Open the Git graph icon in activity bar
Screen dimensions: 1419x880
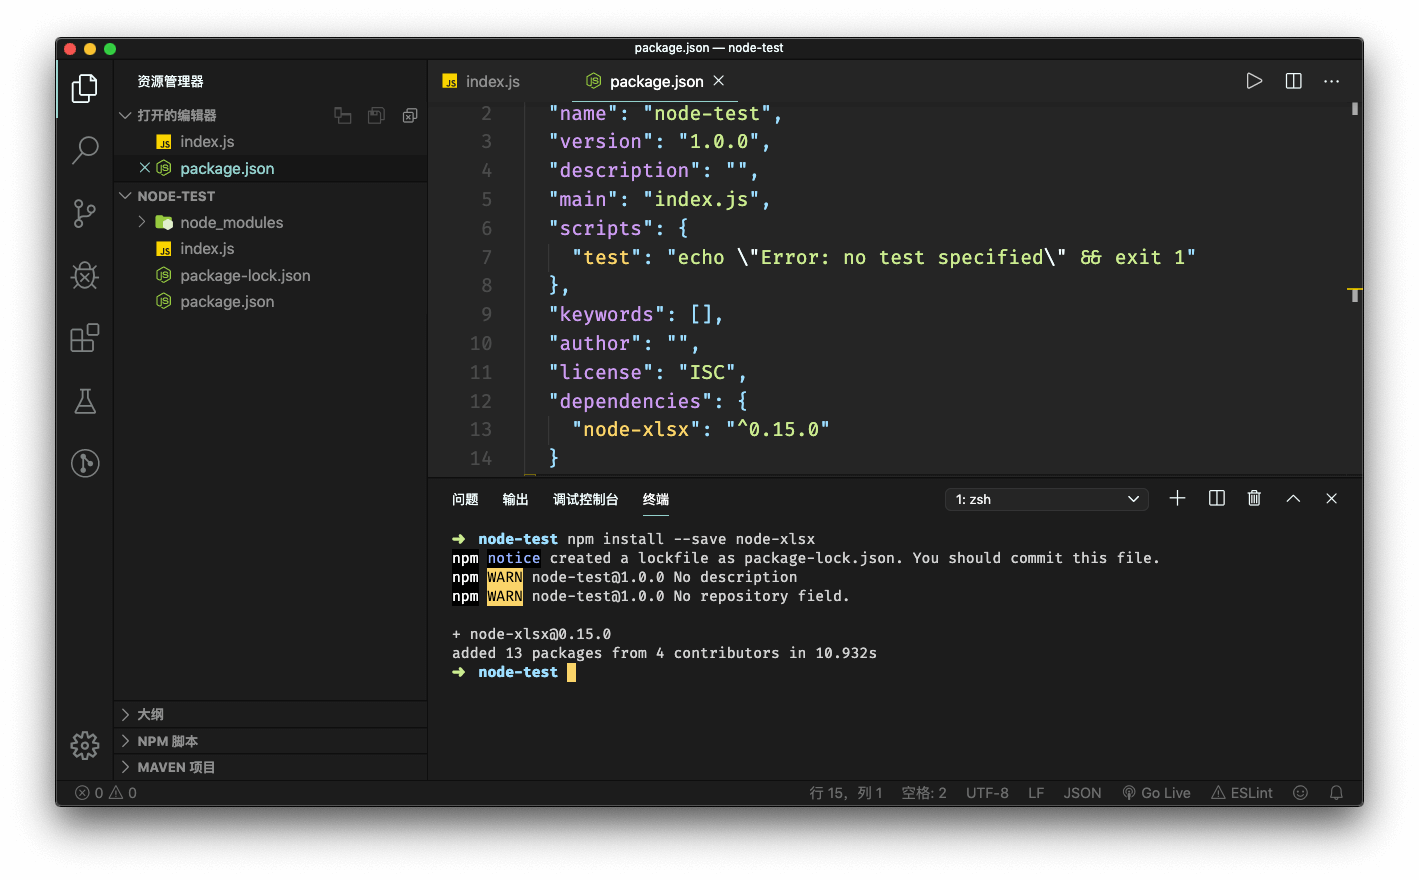[x=85, y=463]
